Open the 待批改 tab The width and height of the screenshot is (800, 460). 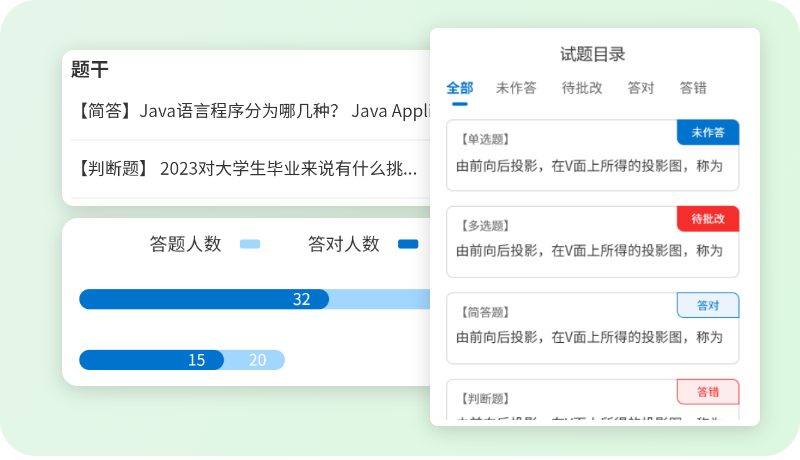[x=582, y=88]
